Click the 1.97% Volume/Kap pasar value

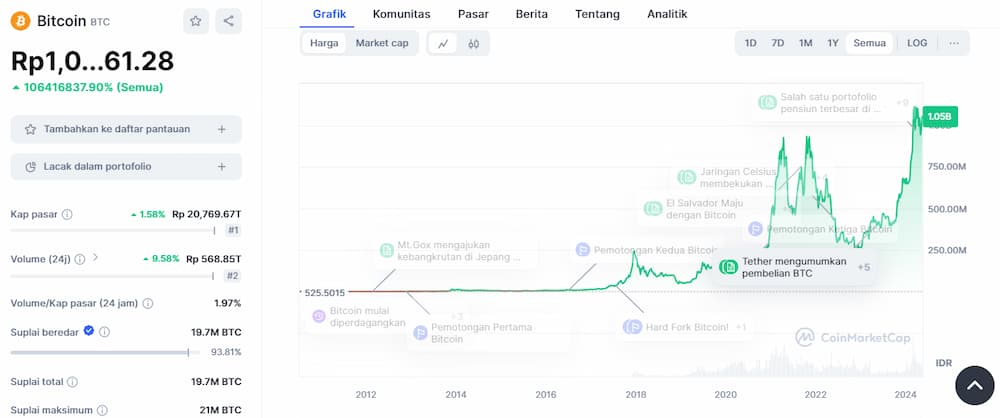click(228, 303)
